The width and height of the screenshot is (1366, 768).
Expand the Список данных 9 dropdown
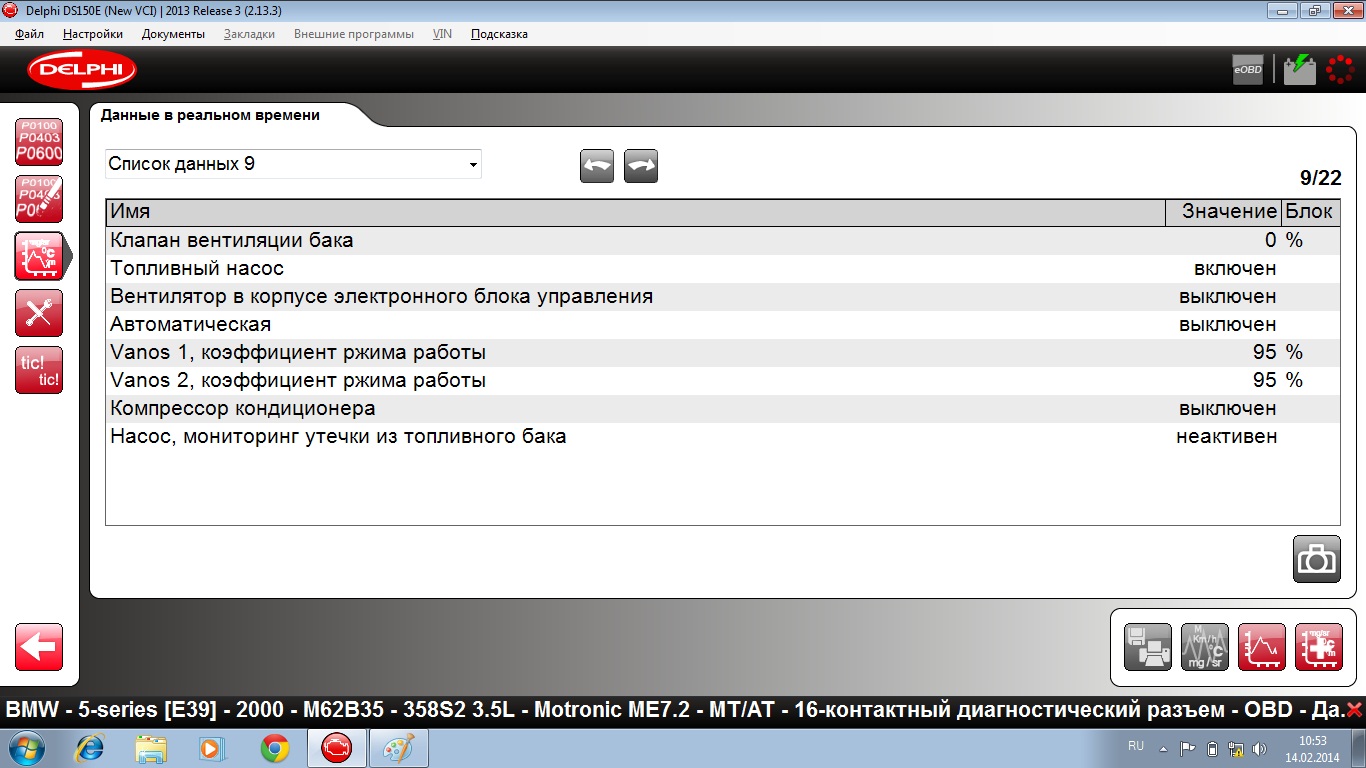[x=293, y=164]
